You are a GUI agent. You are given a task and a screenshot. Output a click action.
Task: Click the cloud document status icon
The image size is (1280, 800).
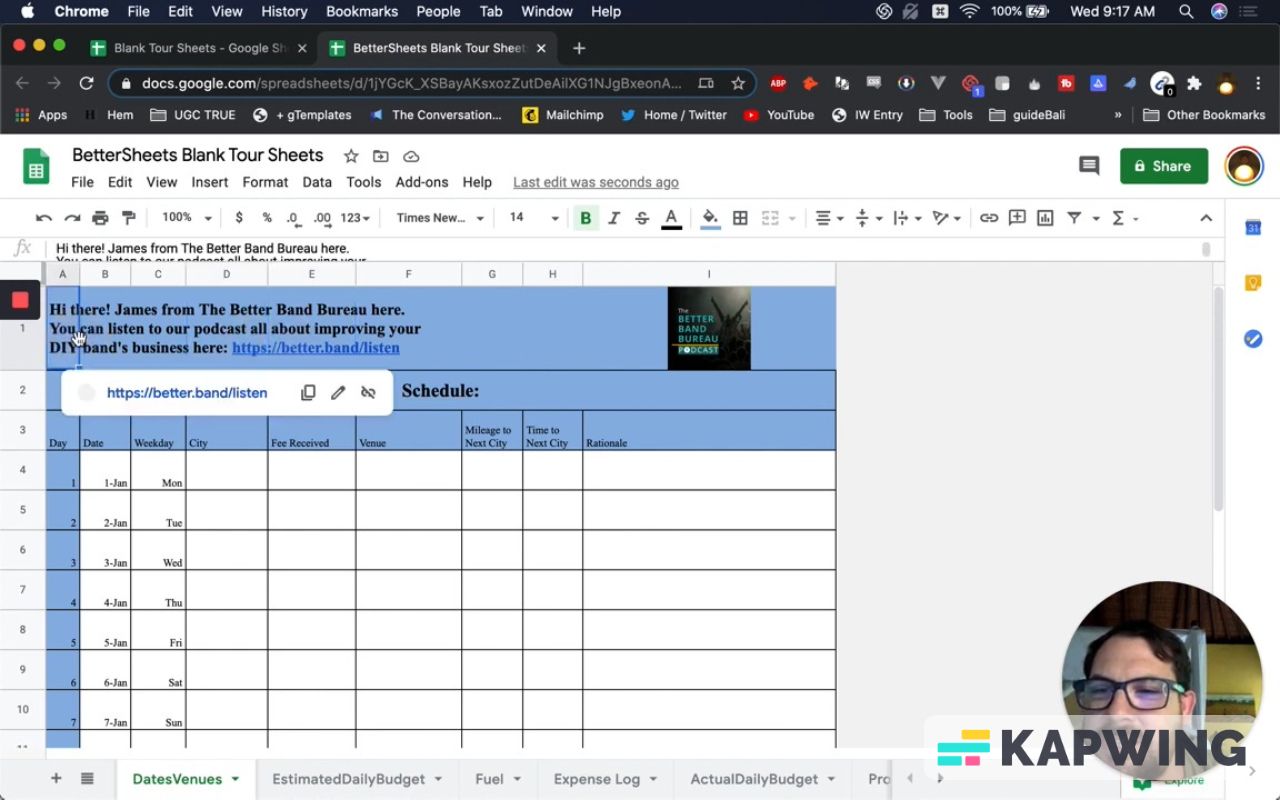(411, 156)
